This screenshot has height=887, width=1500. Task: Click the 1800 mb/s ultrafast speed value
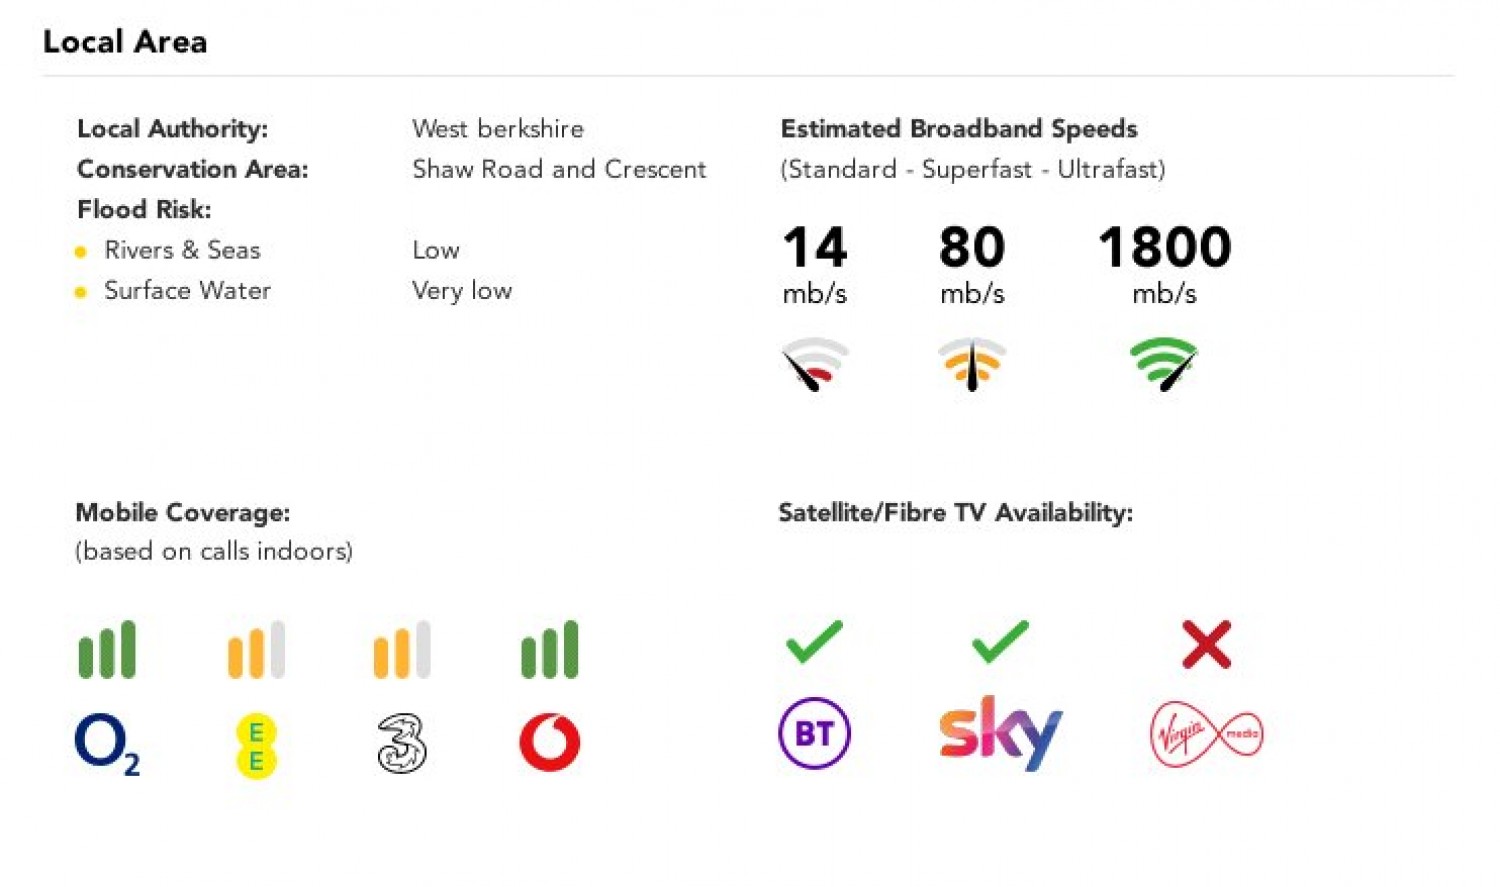click(1164, 264)
